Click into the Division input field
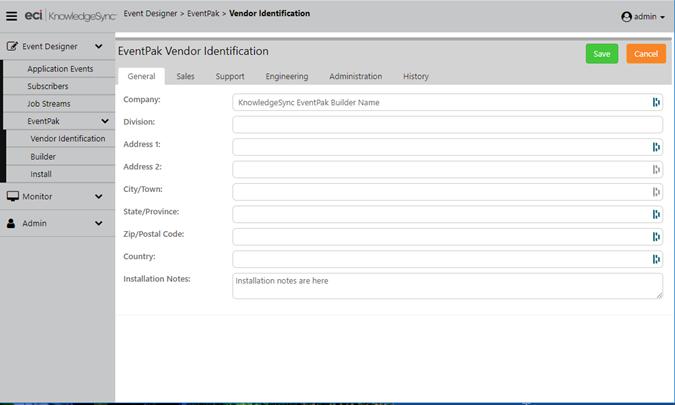Image resolution: width=675 pixels, height=405 pixels. tap(447, 125)
